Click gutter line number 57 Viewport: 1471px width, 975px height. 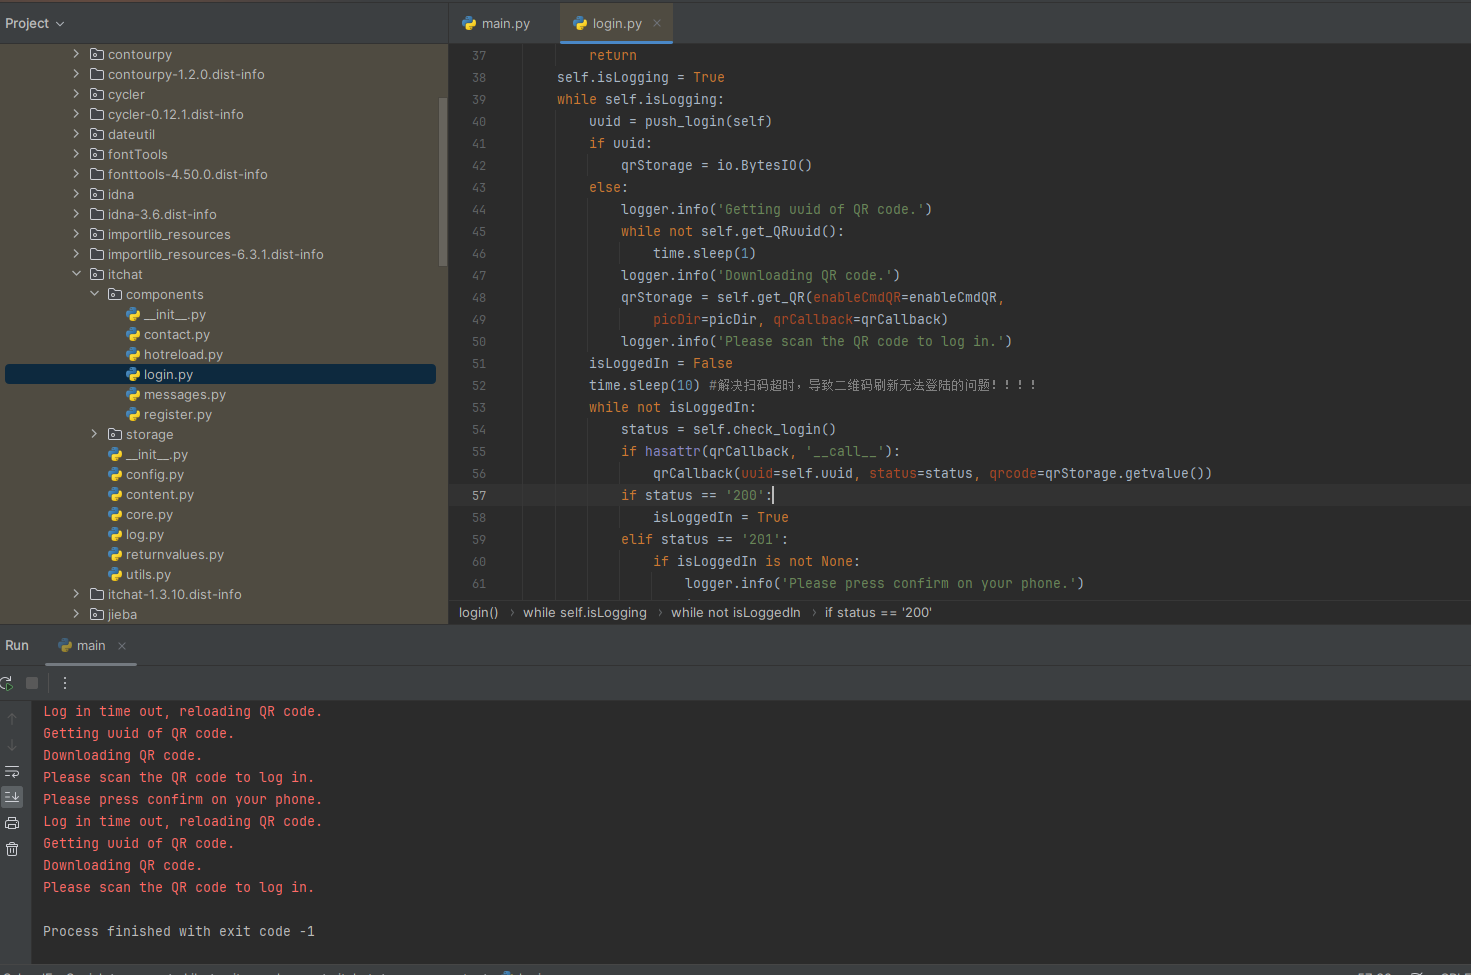(x=479, y=495)
